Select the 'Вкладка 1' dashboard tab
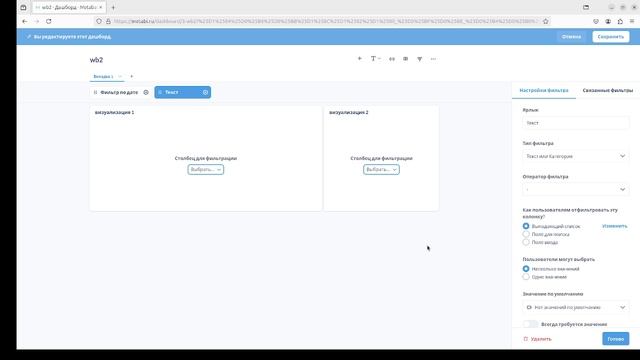640x360 pixels. (x=103, y=76)
